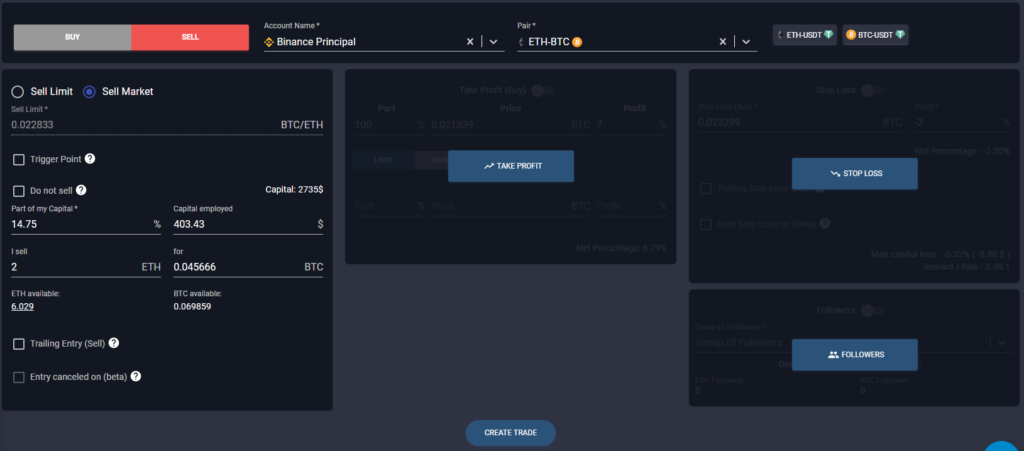
Task: Open the Trailing Entry help icon
Action: 114,343
